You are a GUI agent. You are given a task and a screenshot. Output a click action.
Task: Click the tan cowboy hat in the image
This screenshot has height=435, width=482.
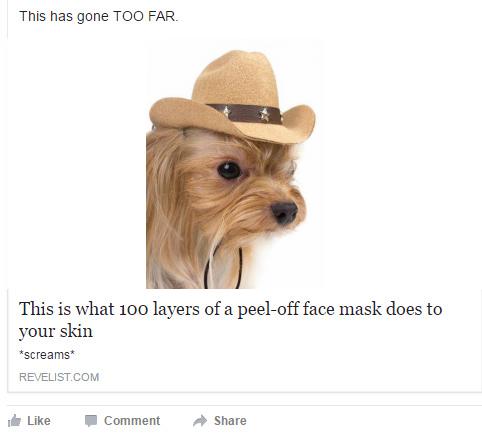tap(232, 97)
